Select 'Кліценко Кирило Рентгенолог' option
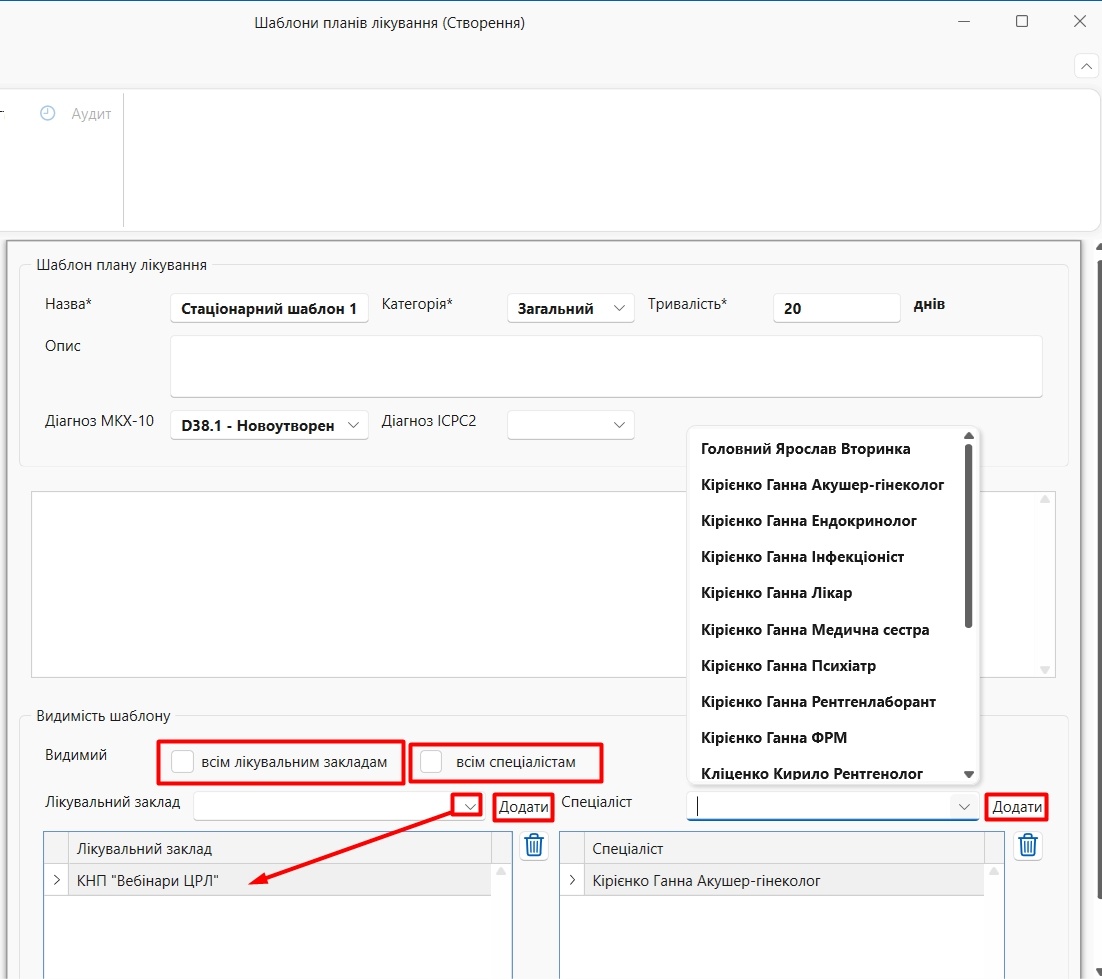1102x979 pixels. tap(812, 774)
